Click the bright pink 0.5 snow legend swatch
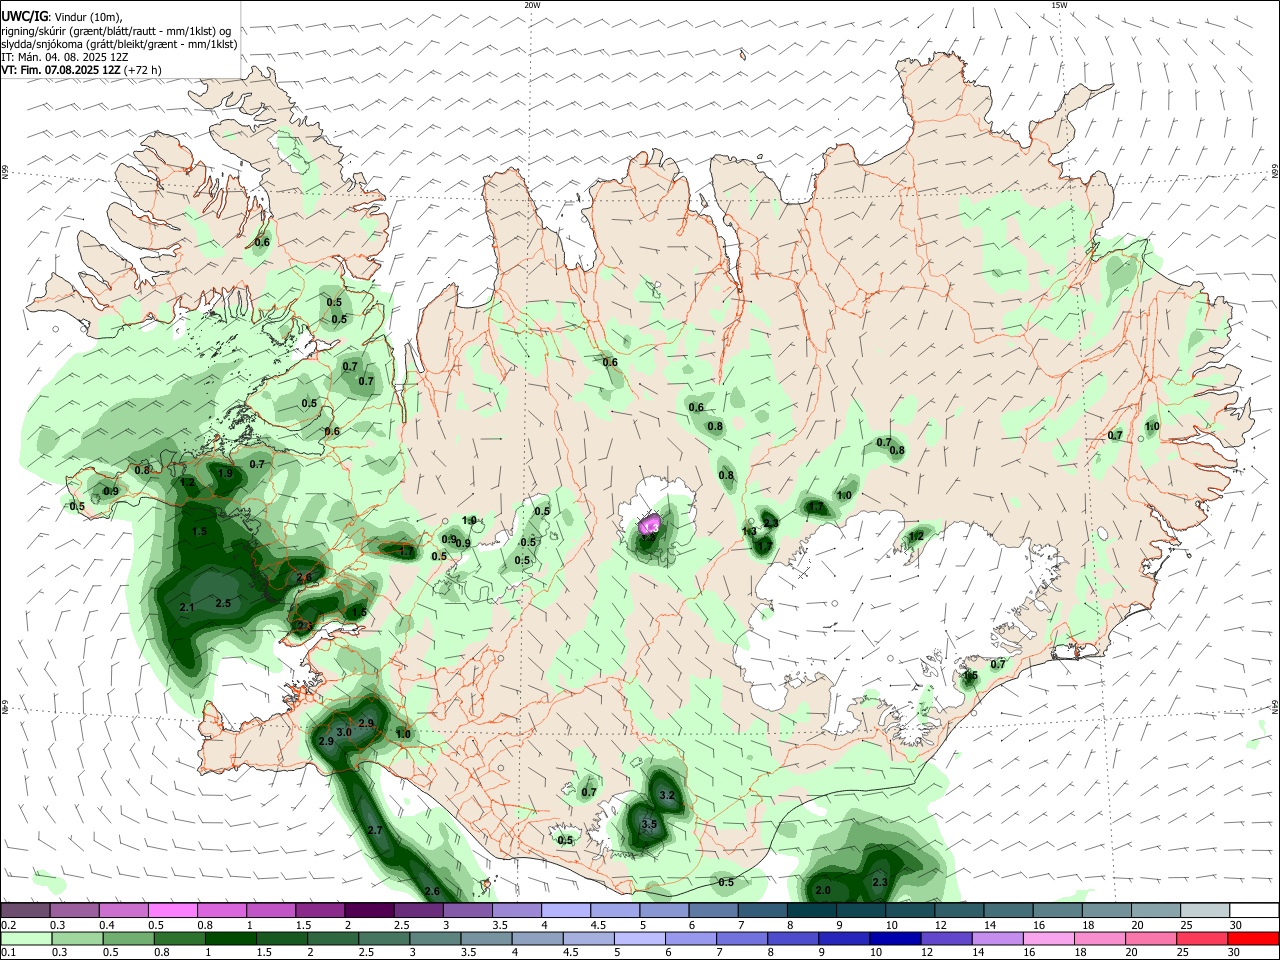The height and width of the screenshot is (960, 1280). [x=172, y=911]
